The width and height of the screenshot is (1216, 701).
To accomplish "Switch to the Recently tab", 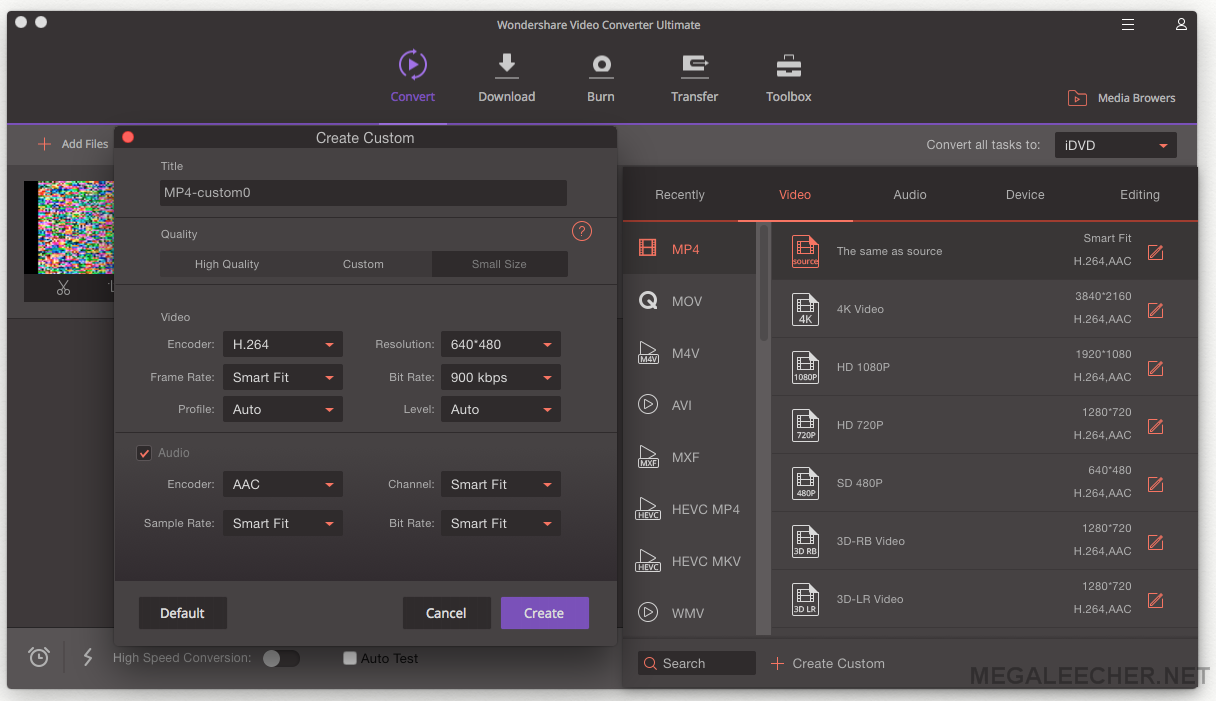I will point(680,195).
